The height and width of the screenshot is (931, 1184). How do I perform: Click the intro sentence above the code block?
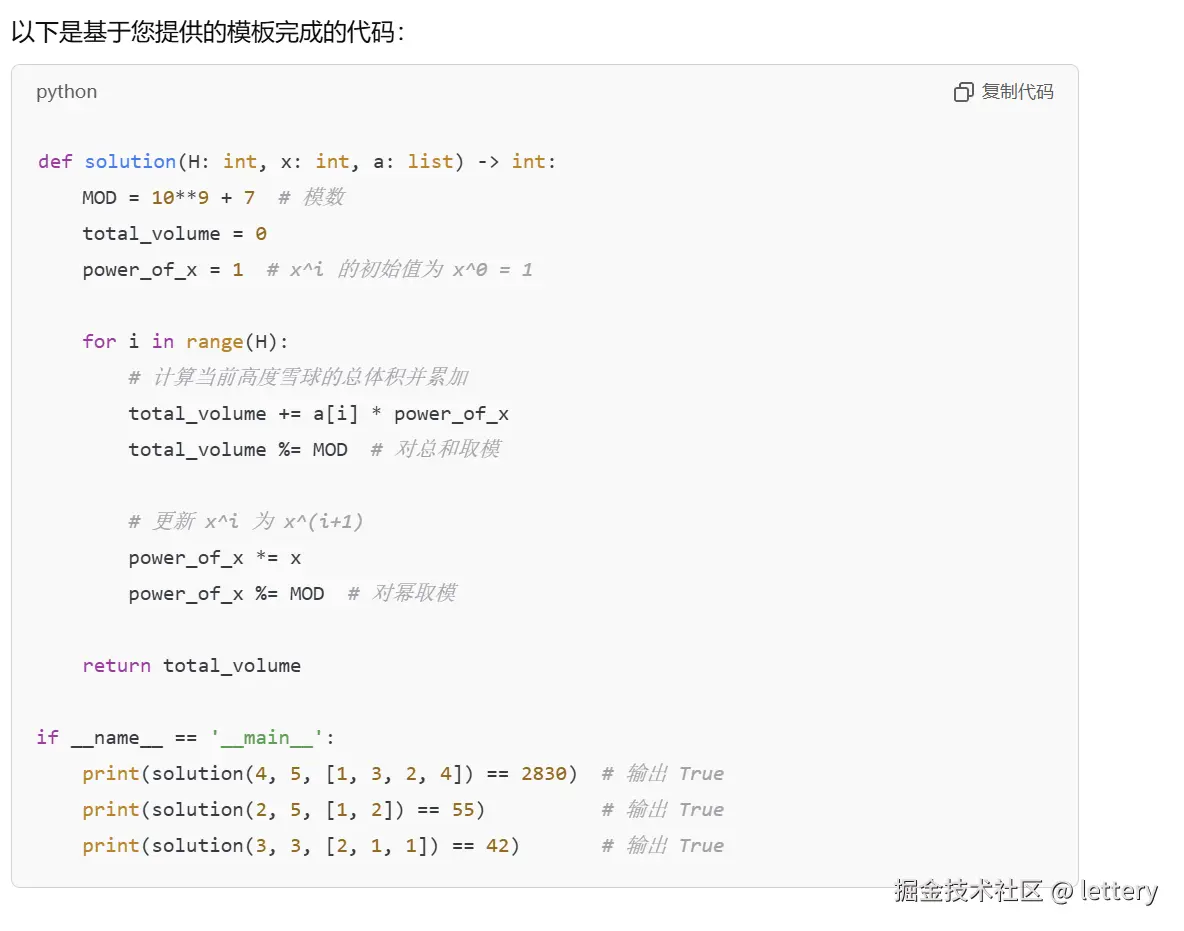click(x=208, y=32)
